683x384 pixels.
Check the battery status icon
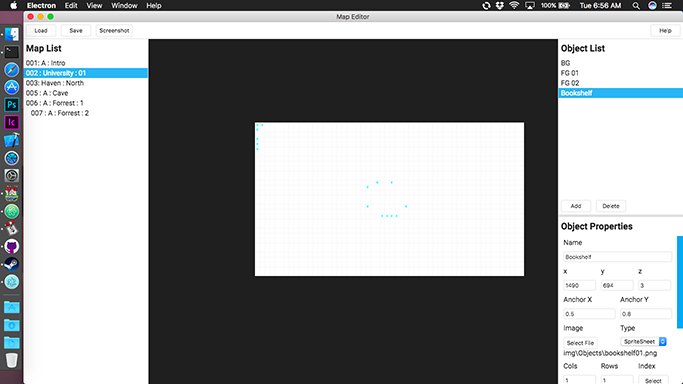[x=565, y=5]
